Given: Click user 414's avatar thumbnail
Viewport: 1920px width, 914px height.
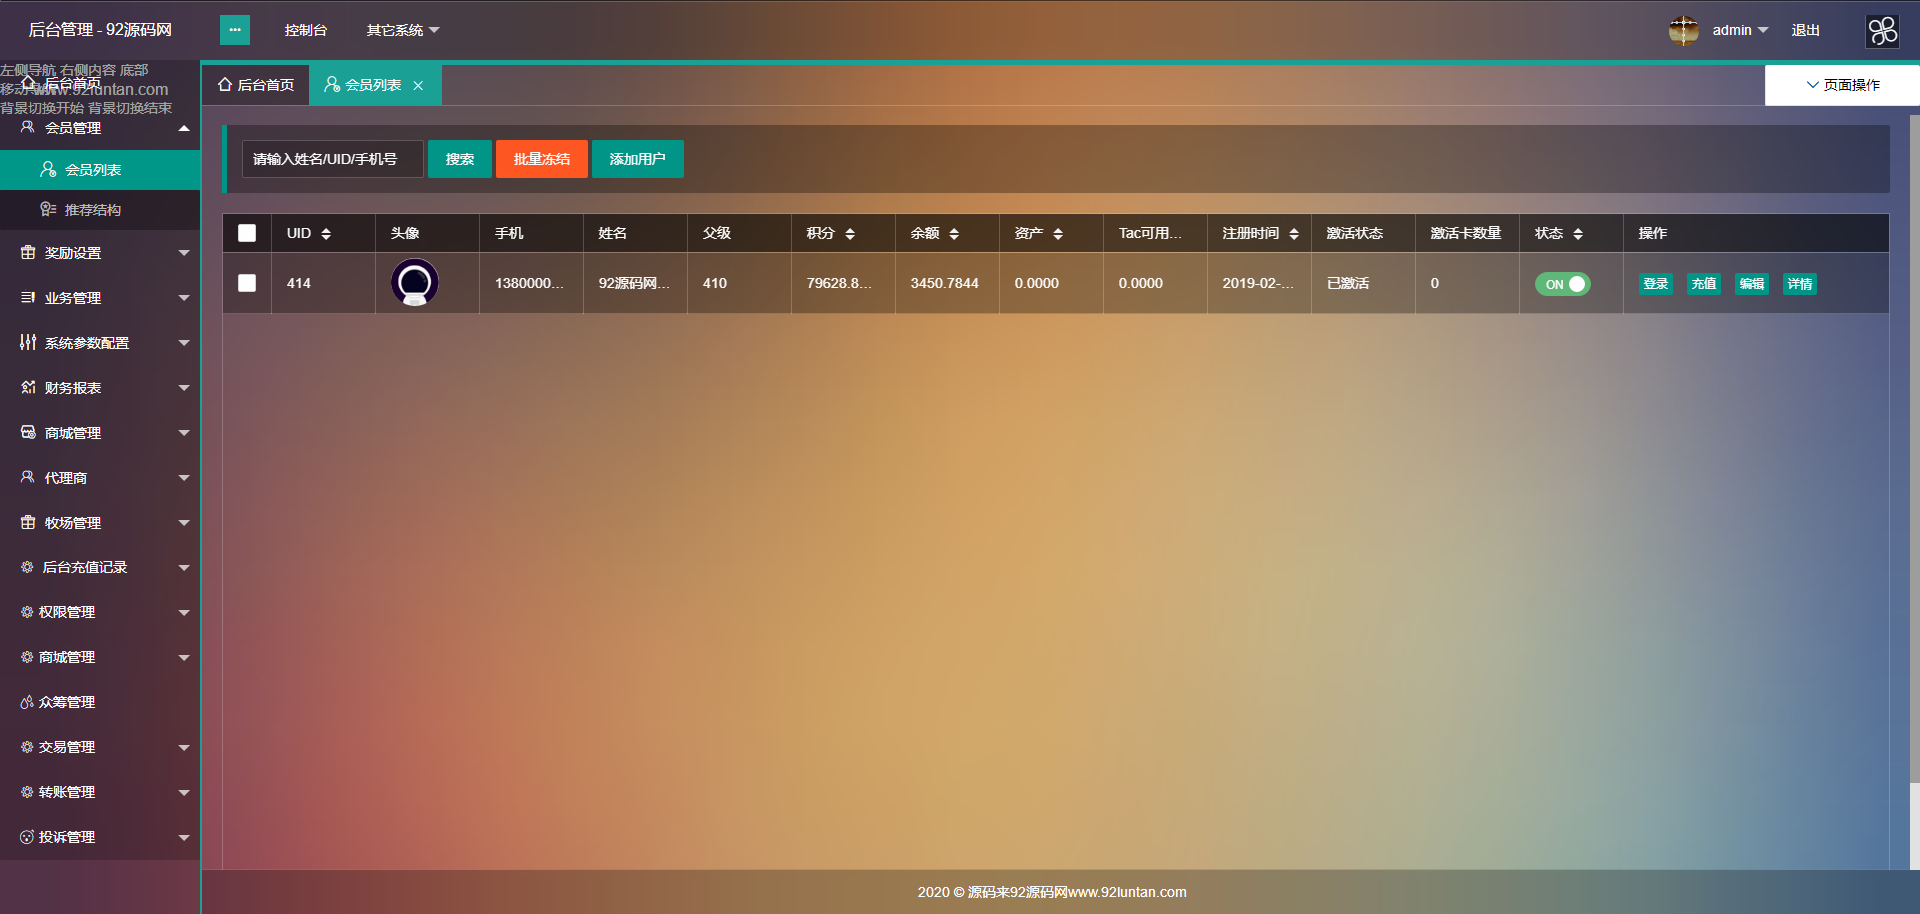Looking at the screenshot, I should point(415,282).
